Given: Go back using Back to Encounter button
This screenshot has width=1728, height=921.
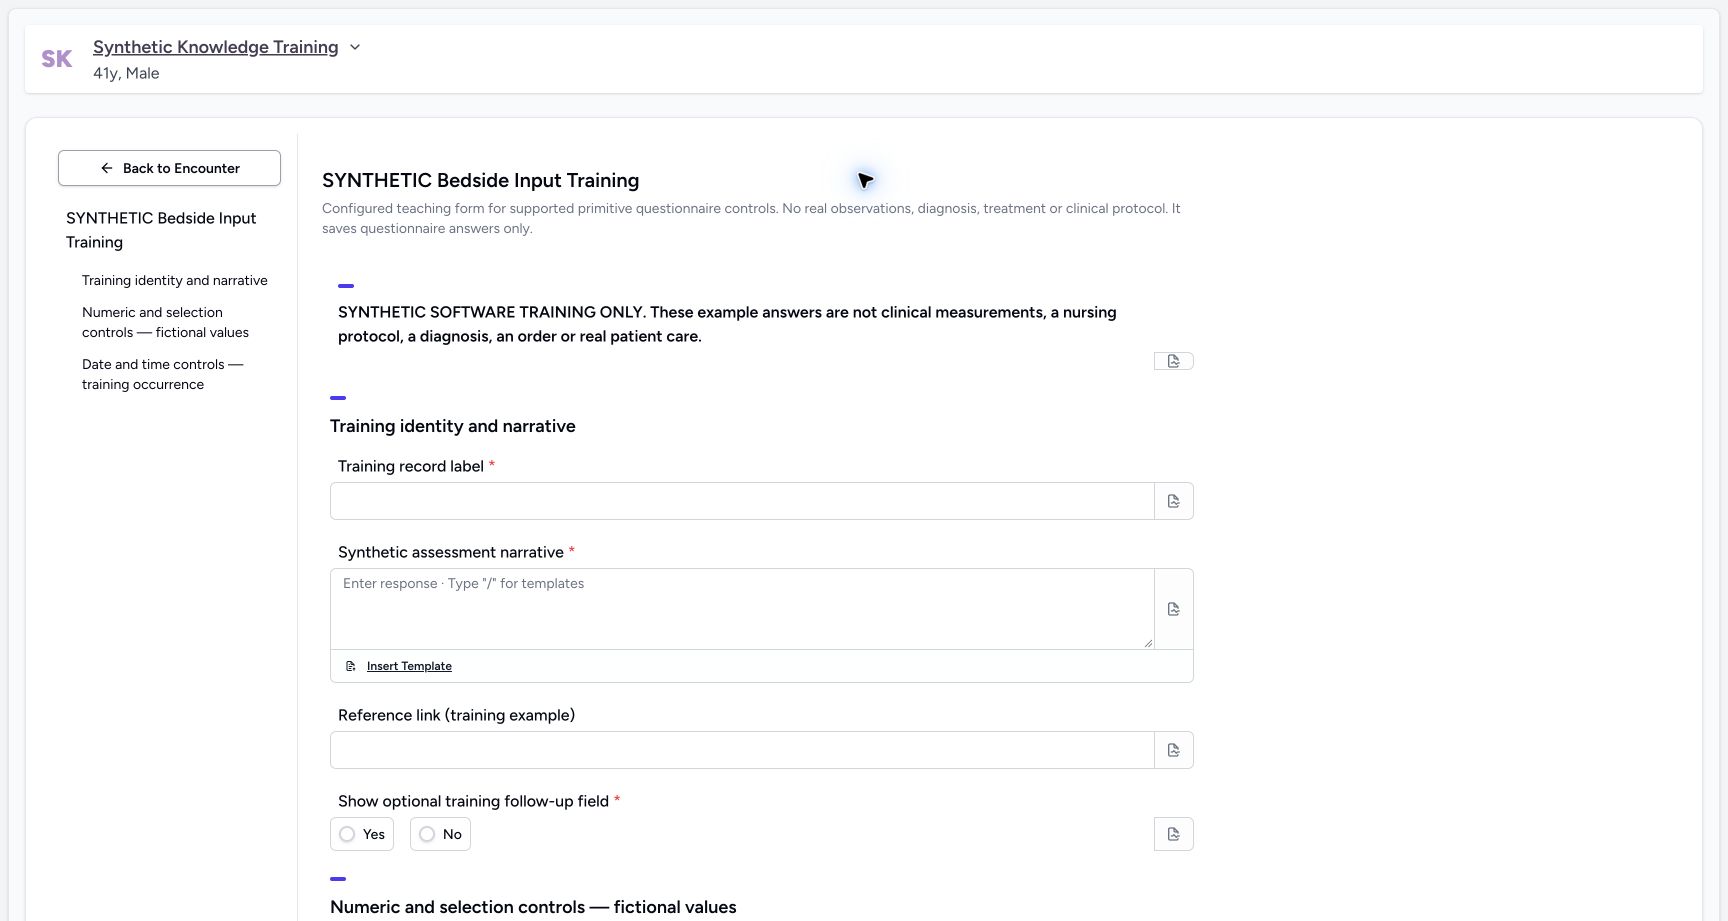Looking at the screenshot, I should point(169,168).
